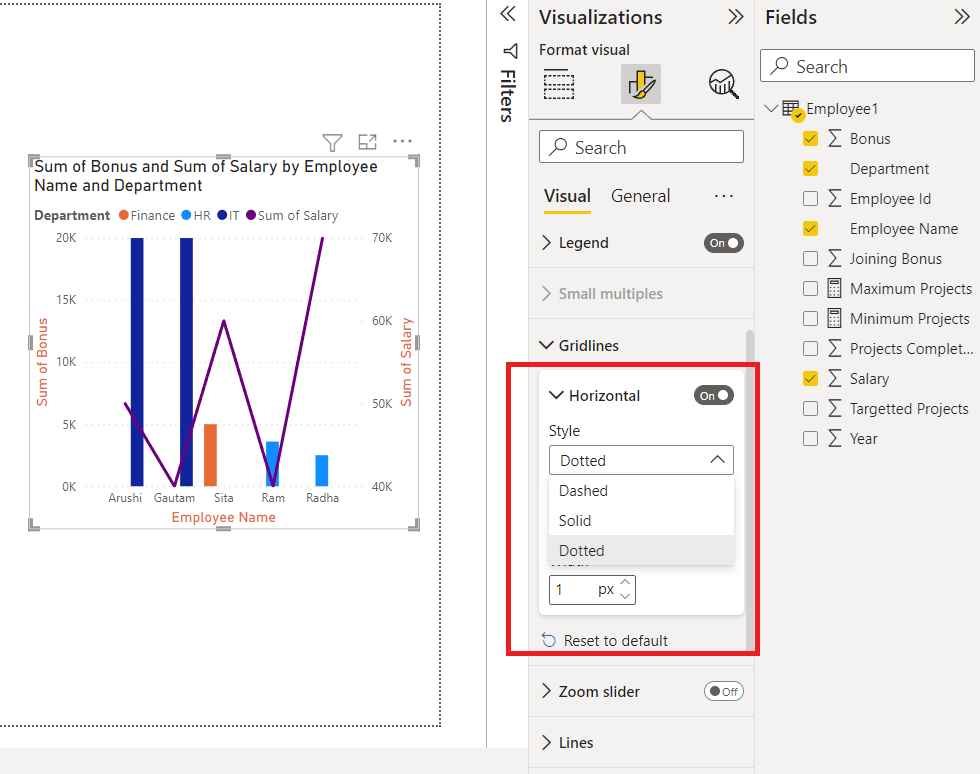Enable the Zoom slider toggle
Image resolution: width=980 pixels, height=774 pixels.
coord(724,691)
